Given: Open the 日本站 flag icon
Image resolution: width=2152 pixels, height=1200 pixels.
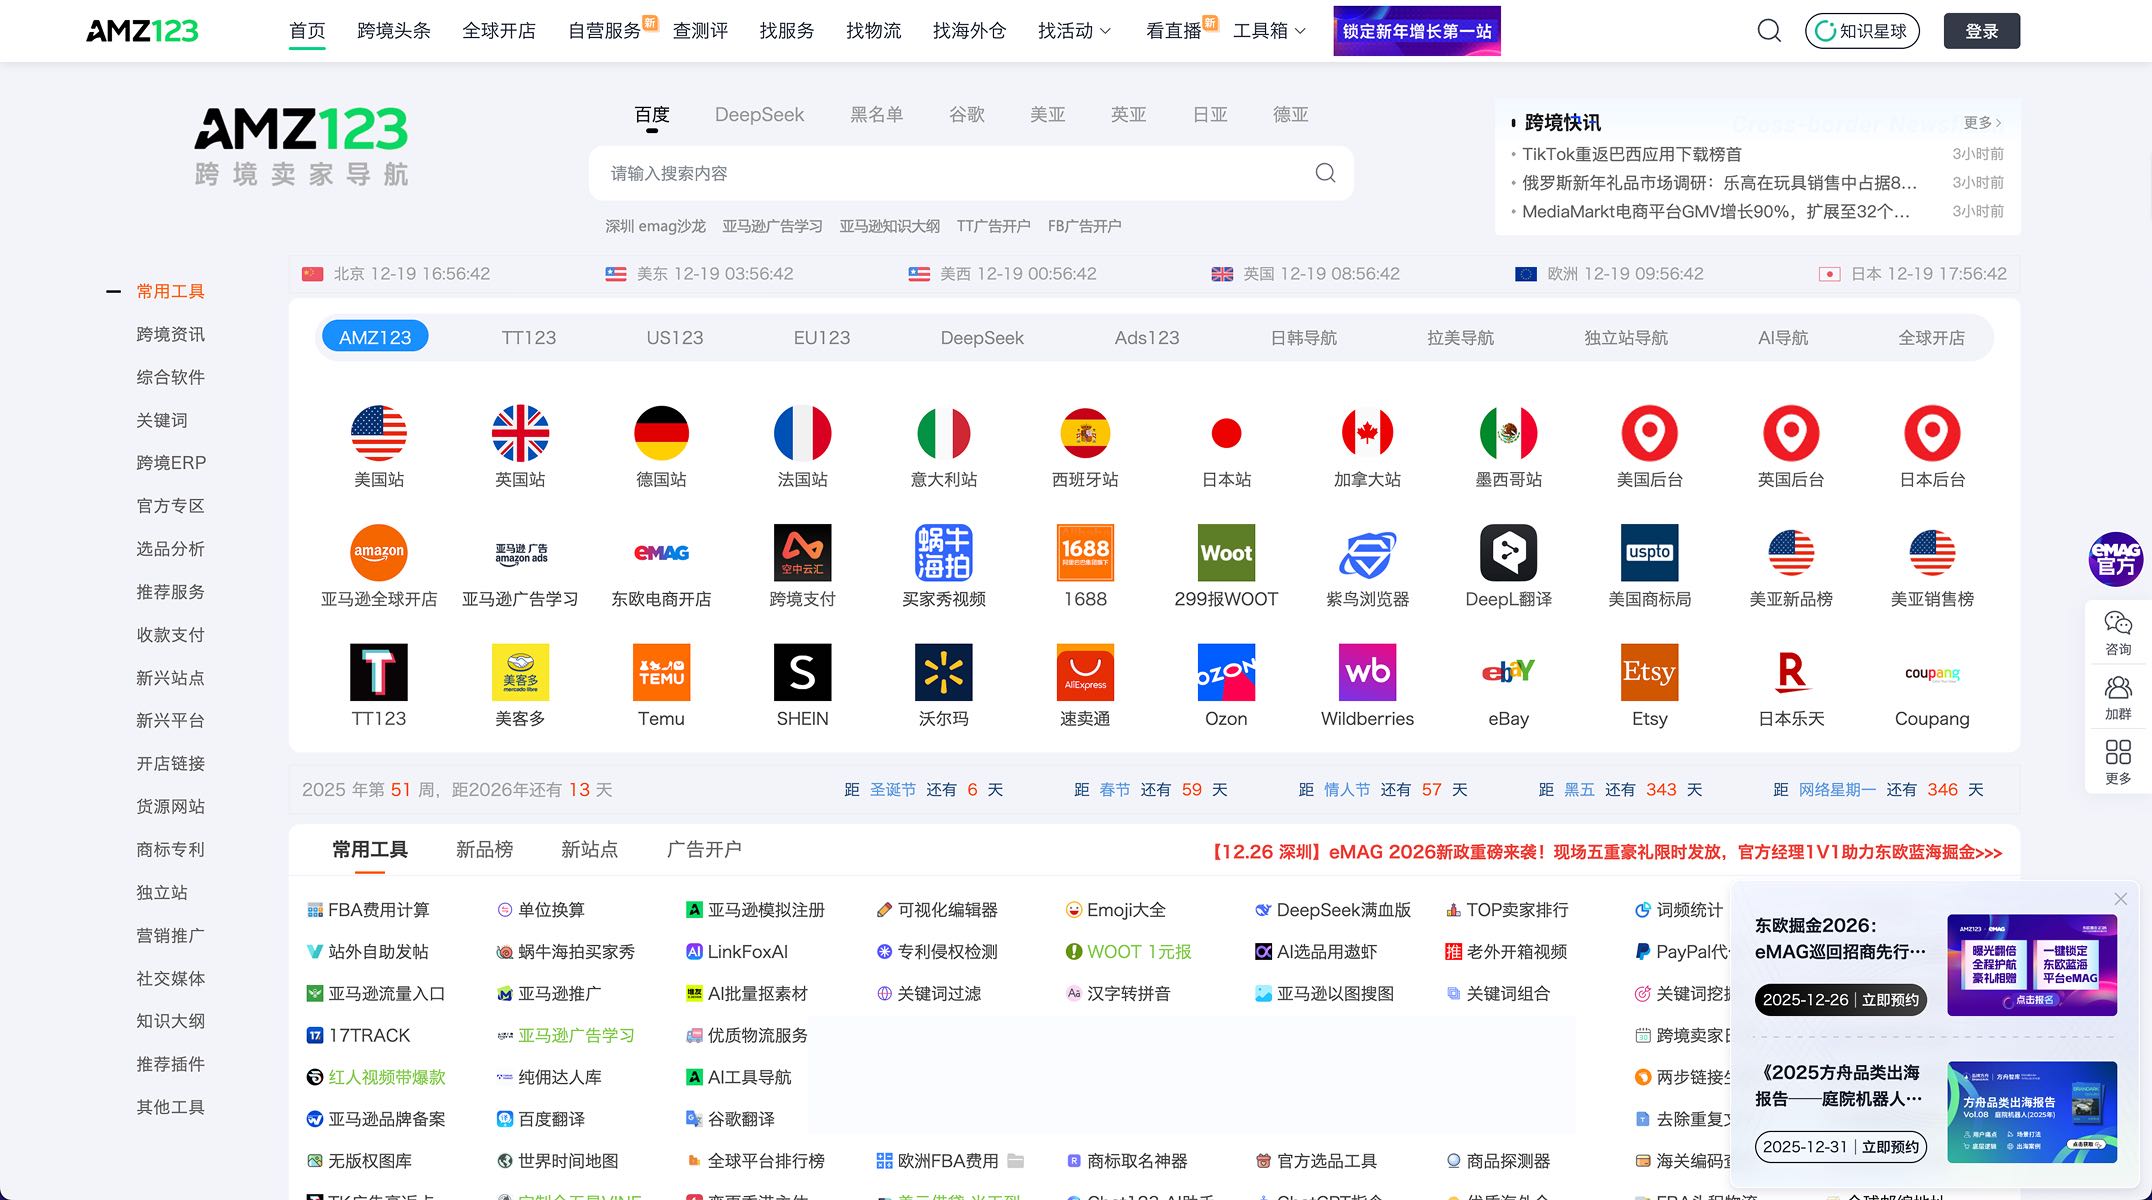Looking at the screenshot, I should tap(1226, 433).
